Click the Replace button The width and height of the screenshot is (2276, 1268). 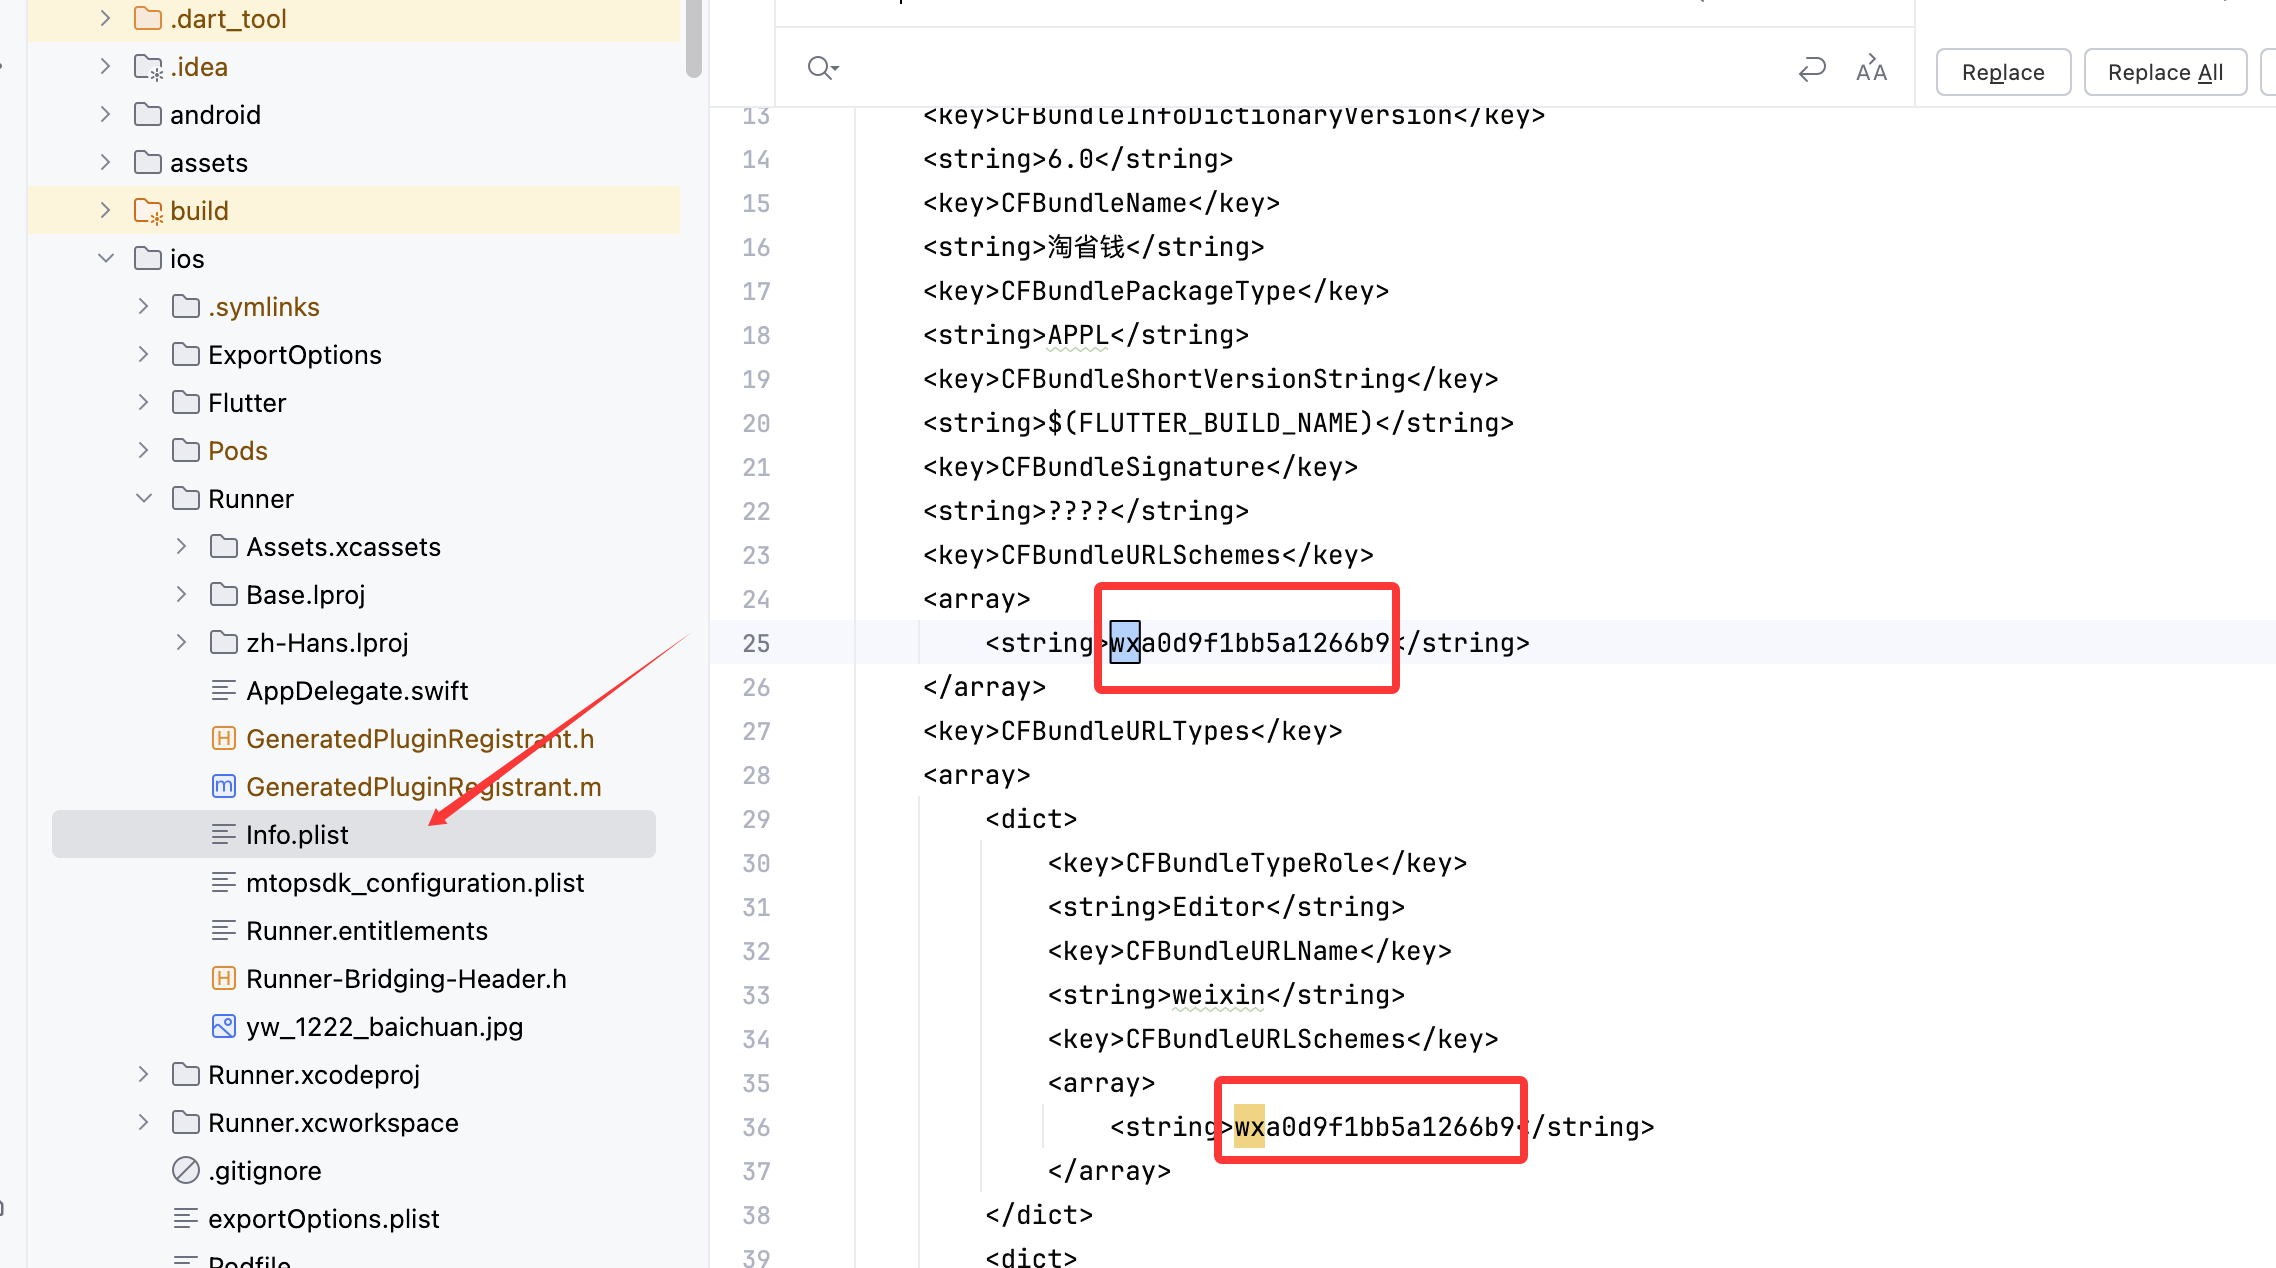pyautogui.click(x=2003, y=72)
